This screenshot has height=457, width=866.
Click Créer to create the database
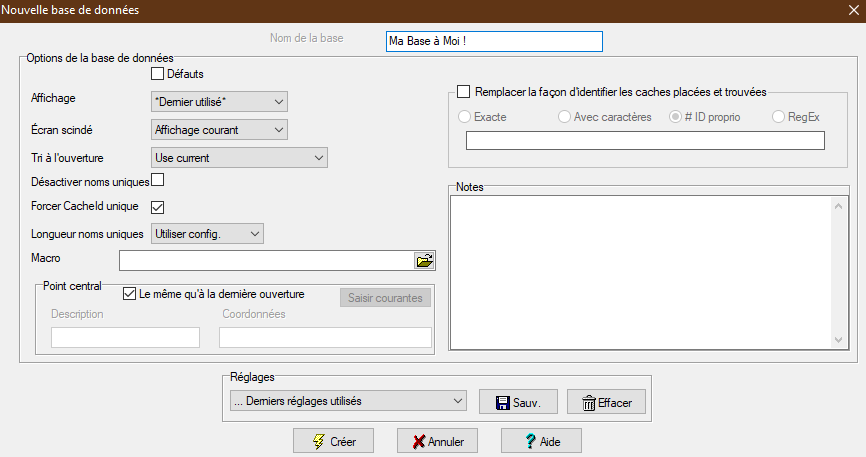(334, 441)
